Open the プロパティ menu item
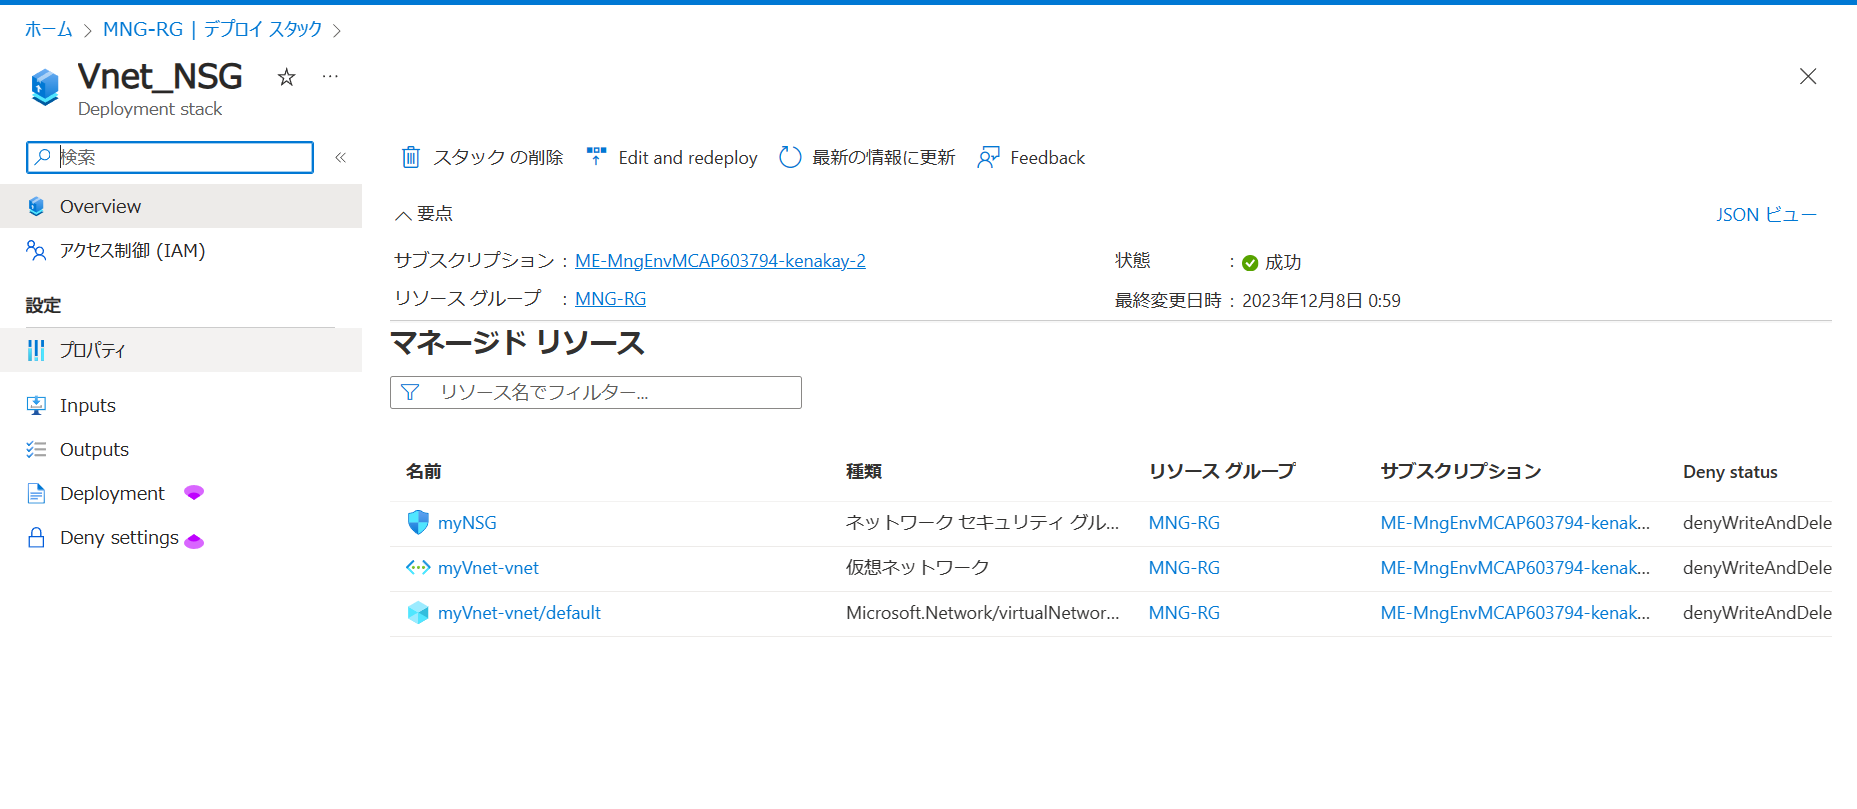The image size is (1857, 809). (x=181, y=350)
